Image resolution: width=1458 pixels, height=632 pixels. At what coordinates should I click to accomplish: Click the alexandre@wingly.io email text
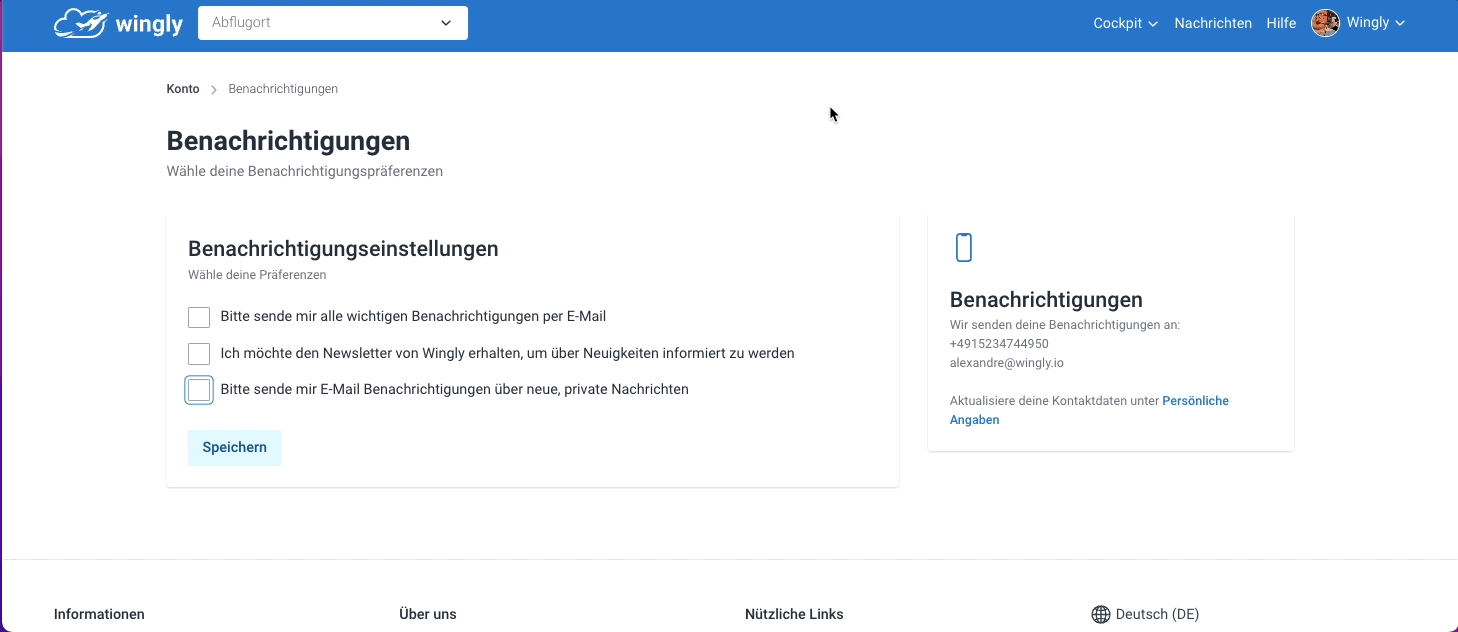pyautogui.click(x=1007, y=363)
